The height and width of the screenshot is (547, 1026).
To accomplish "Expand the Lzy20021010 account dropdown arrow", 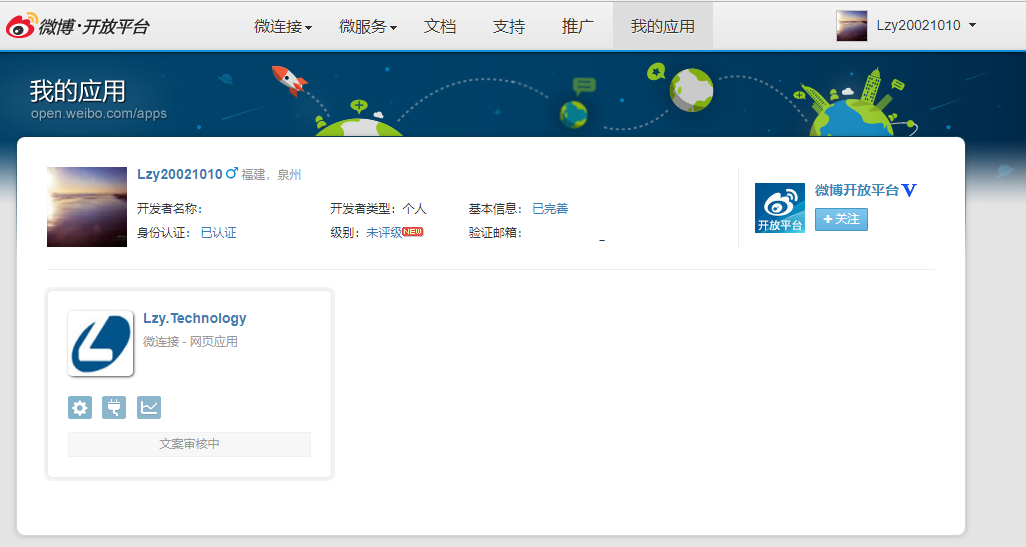I will click(x=972, y=26).
